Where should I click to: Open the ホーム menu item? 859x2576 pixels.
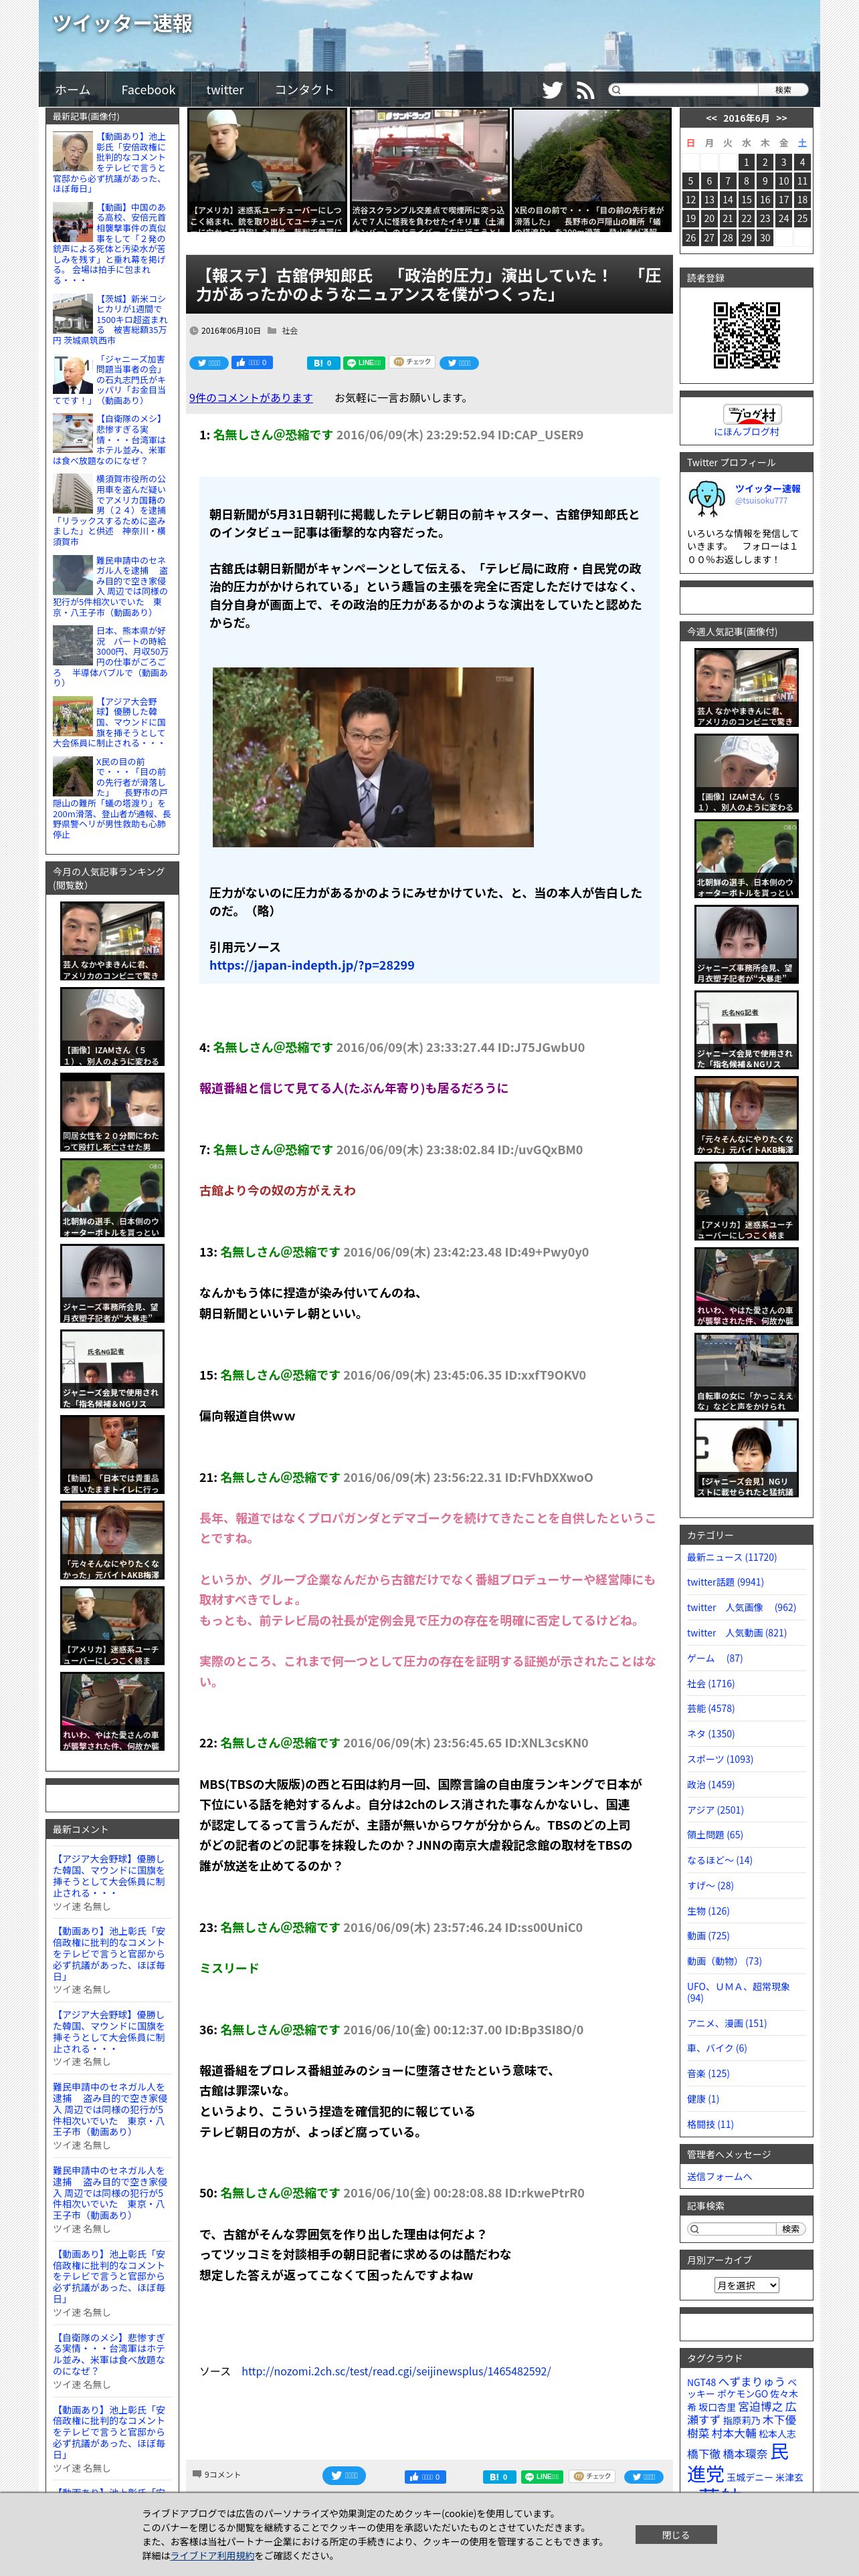pyautogui.click(x=72, y=89)
